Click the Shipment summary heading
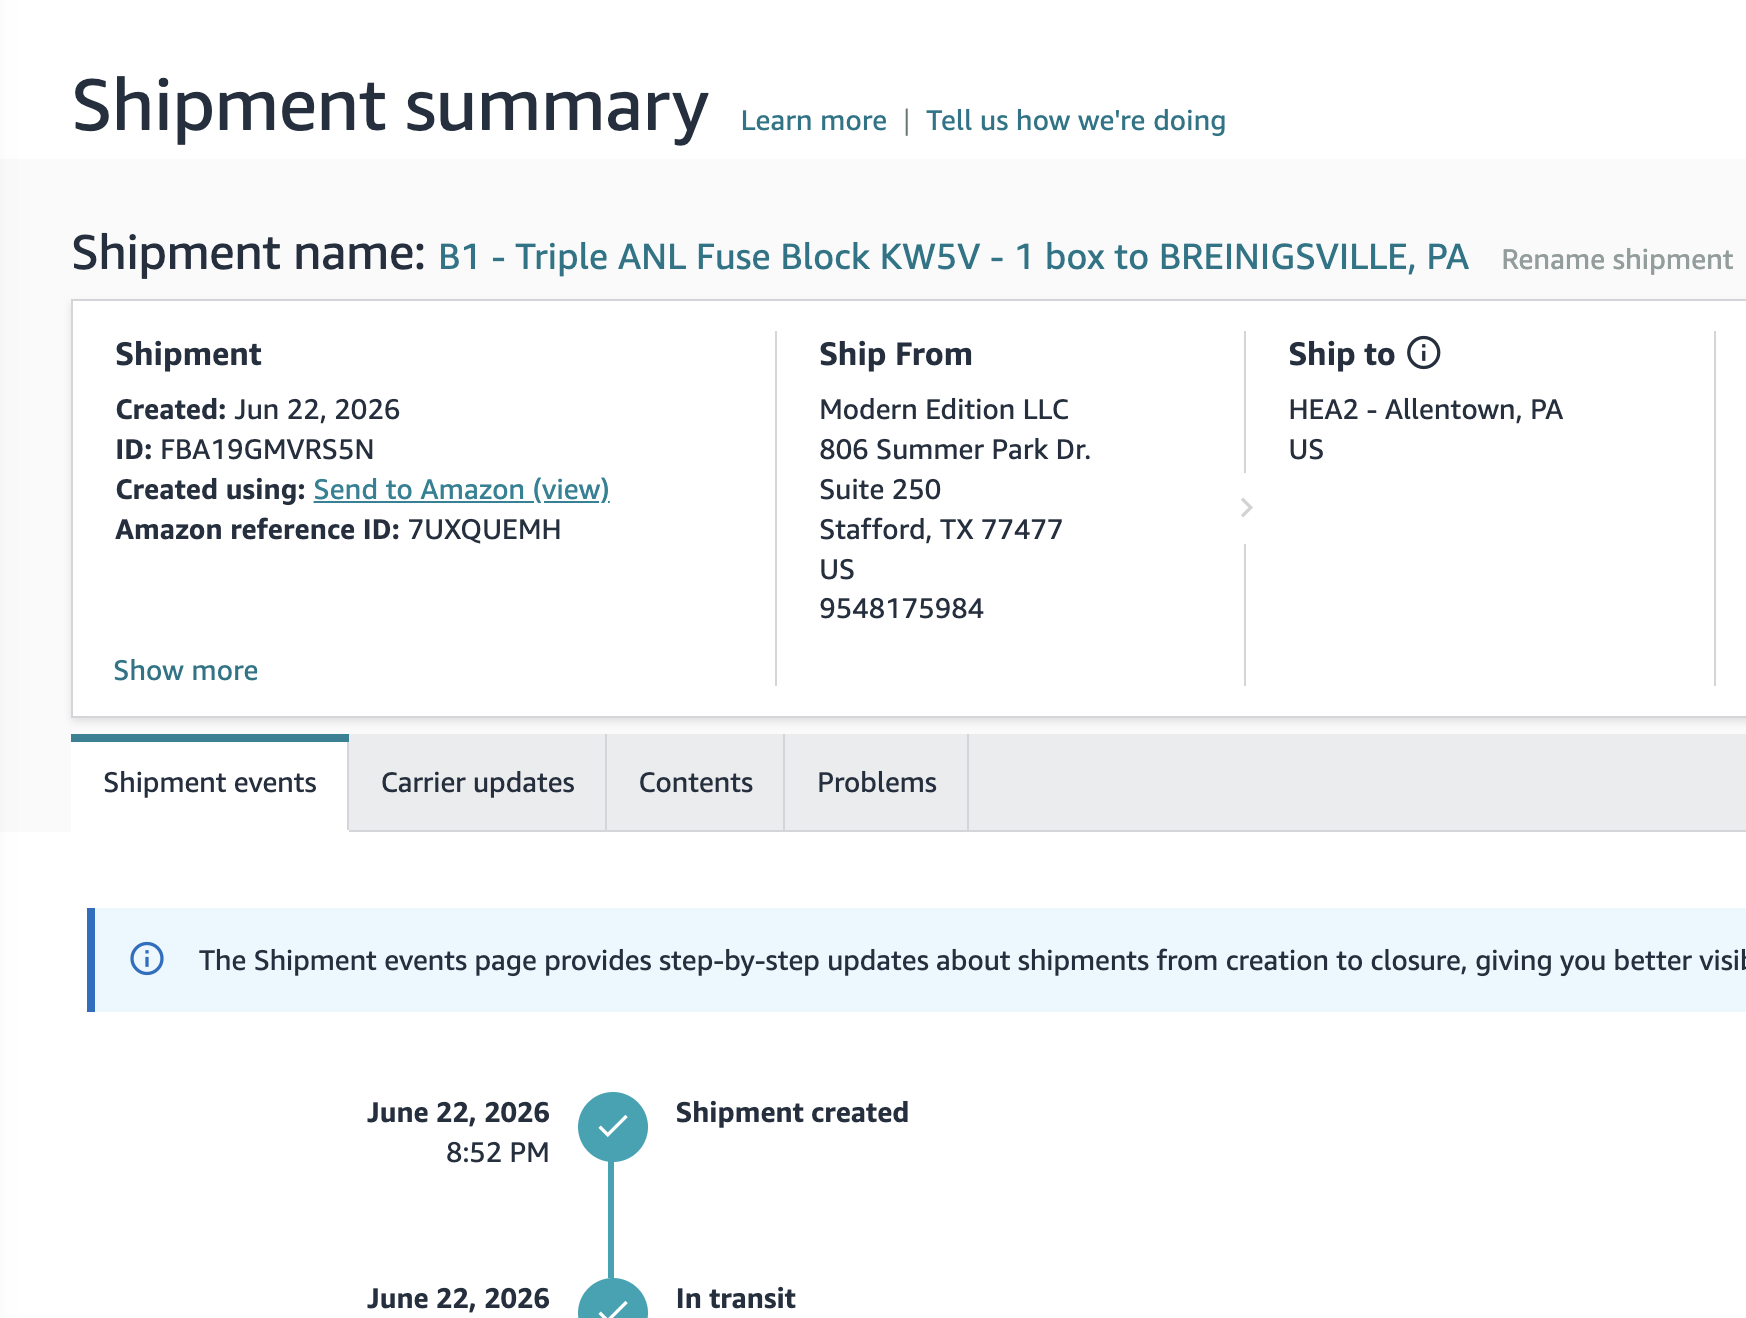This screenshot has width=1746, height=1318. (390, 106)
